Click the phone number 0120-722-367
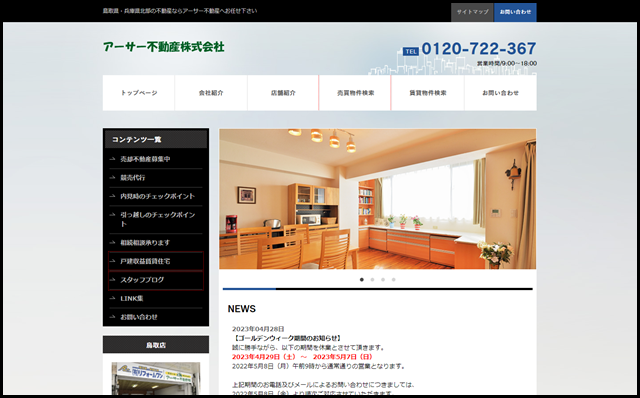 click(479, 49)
